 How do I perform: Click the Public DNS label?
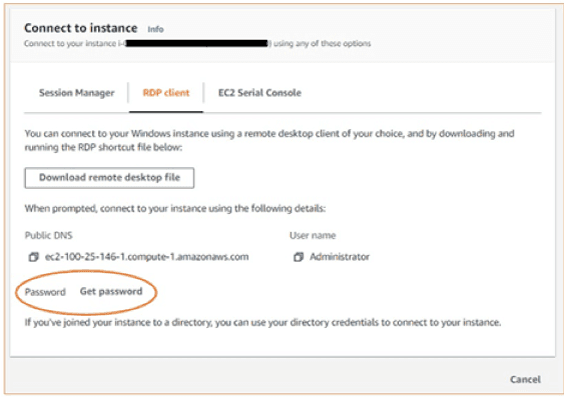click(x=49, y=236)
